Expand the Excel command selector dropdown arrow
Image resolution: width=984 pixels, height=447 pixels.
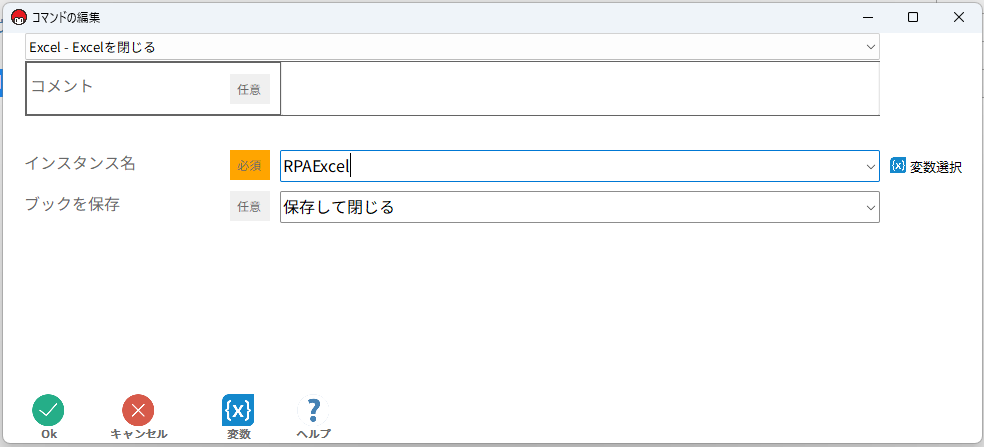click(870, 47)
